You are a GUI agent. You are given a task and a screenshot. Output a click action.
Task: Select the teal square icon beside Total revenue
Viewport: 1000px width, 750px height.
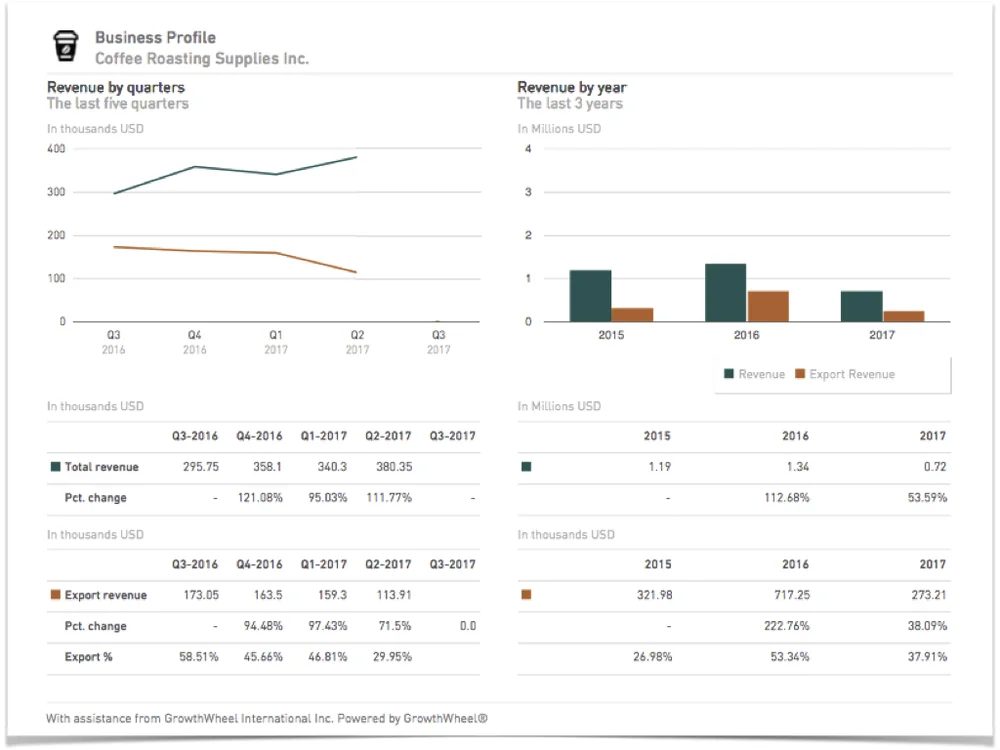point(53,466)
